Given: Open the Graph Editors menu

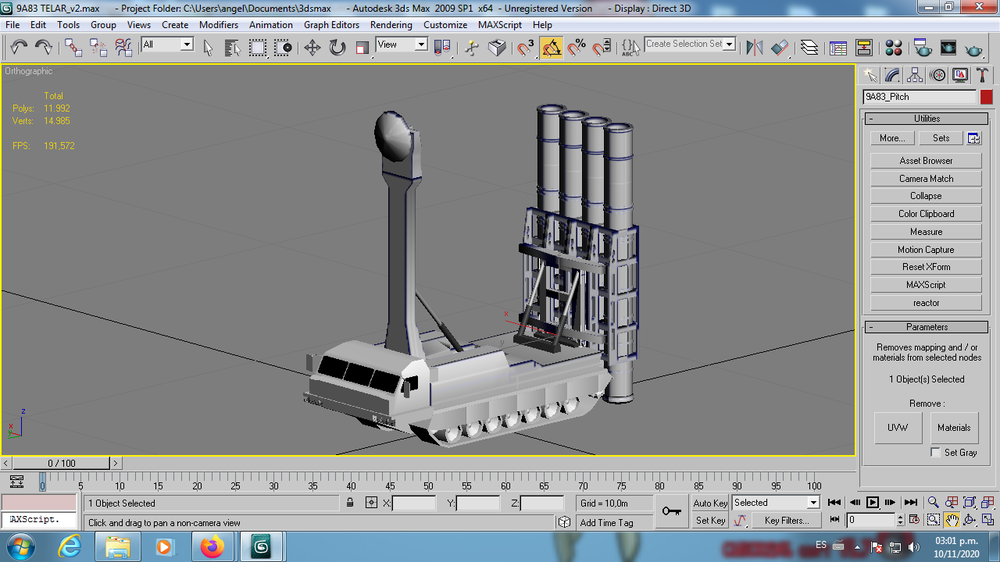Looking at the screenshot, I should tap(331, 25).
